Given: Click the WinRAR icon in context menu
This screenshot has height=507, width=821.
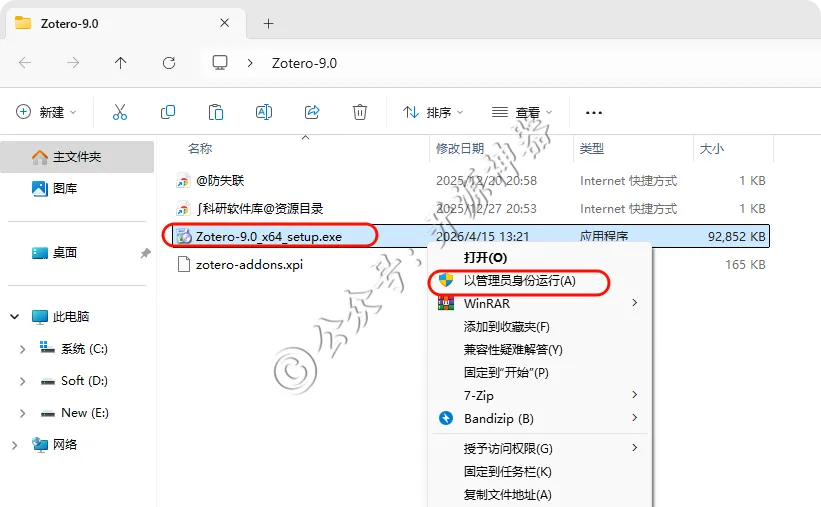Looking at the screenshot, I should (x=446, y=303).
